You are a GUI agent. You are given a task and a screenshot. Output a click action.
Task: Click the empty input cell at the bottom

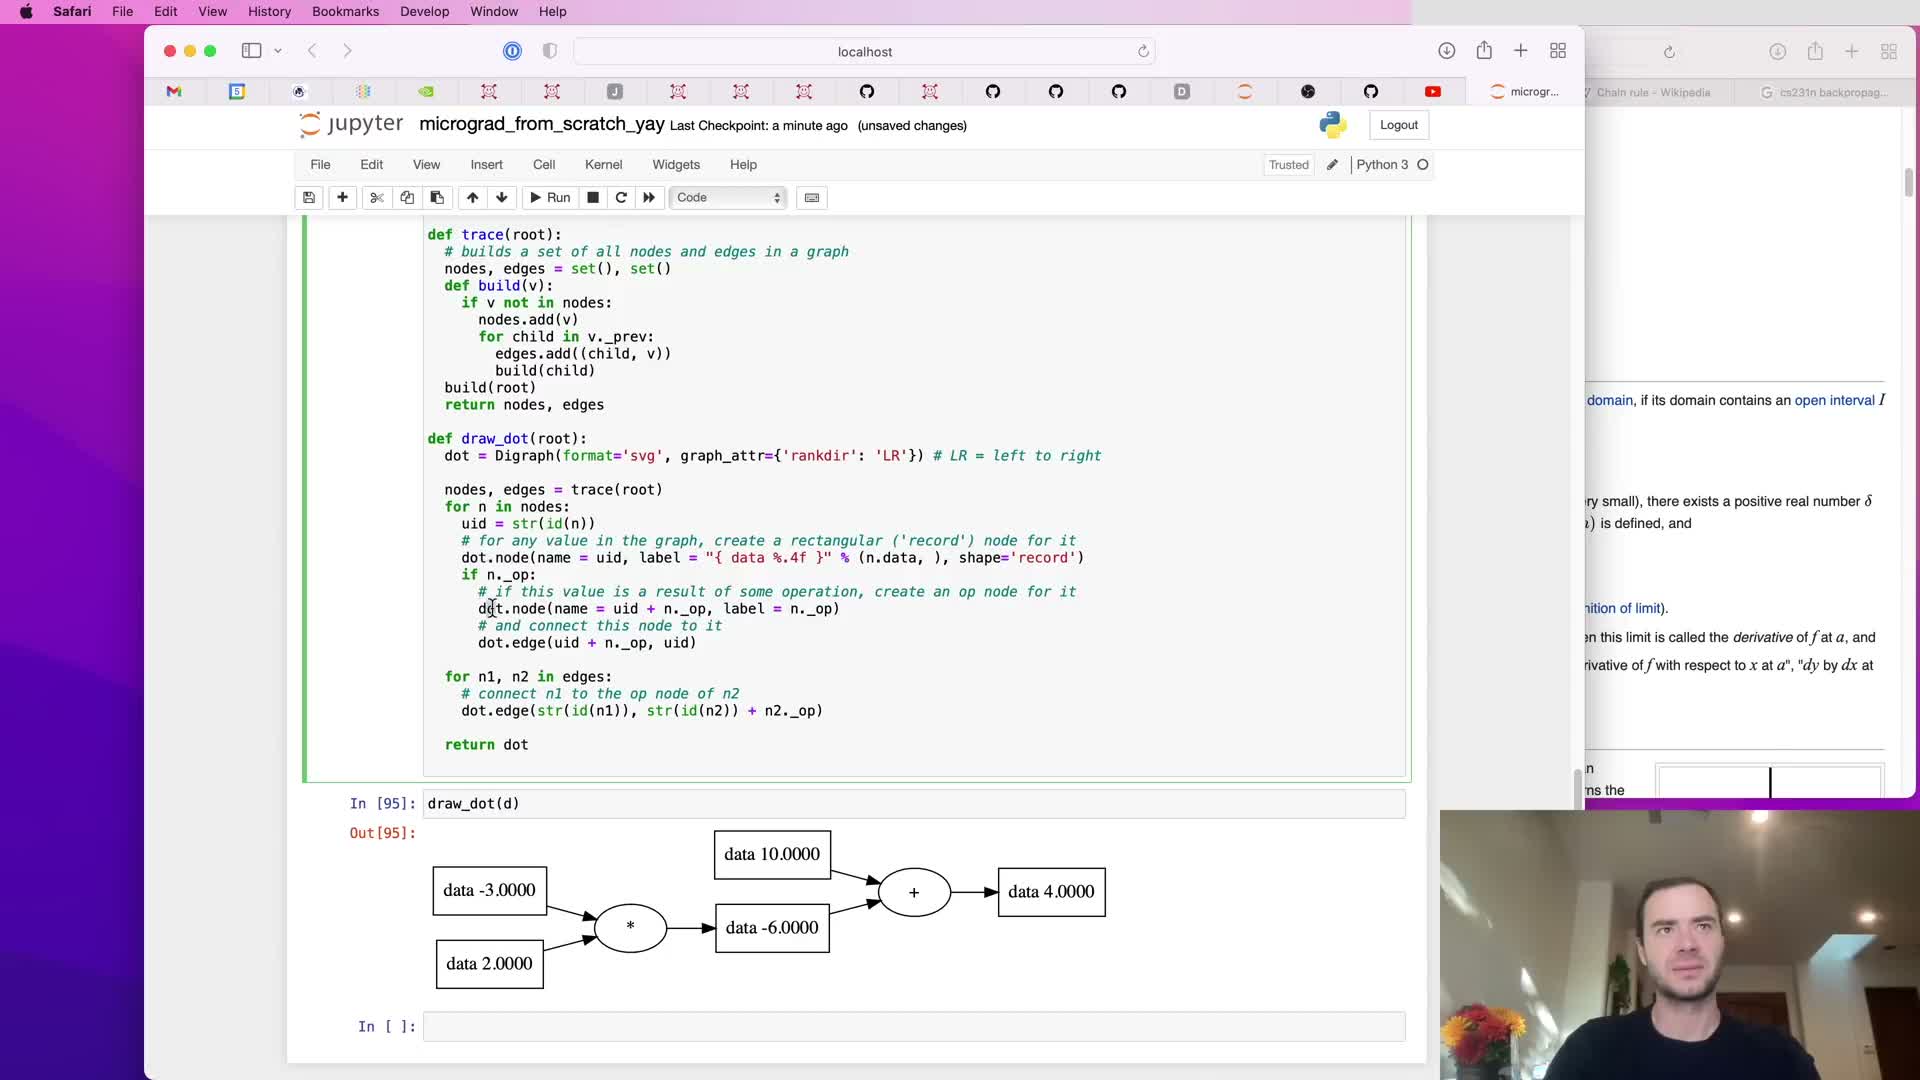click(x=913, y=1027)
